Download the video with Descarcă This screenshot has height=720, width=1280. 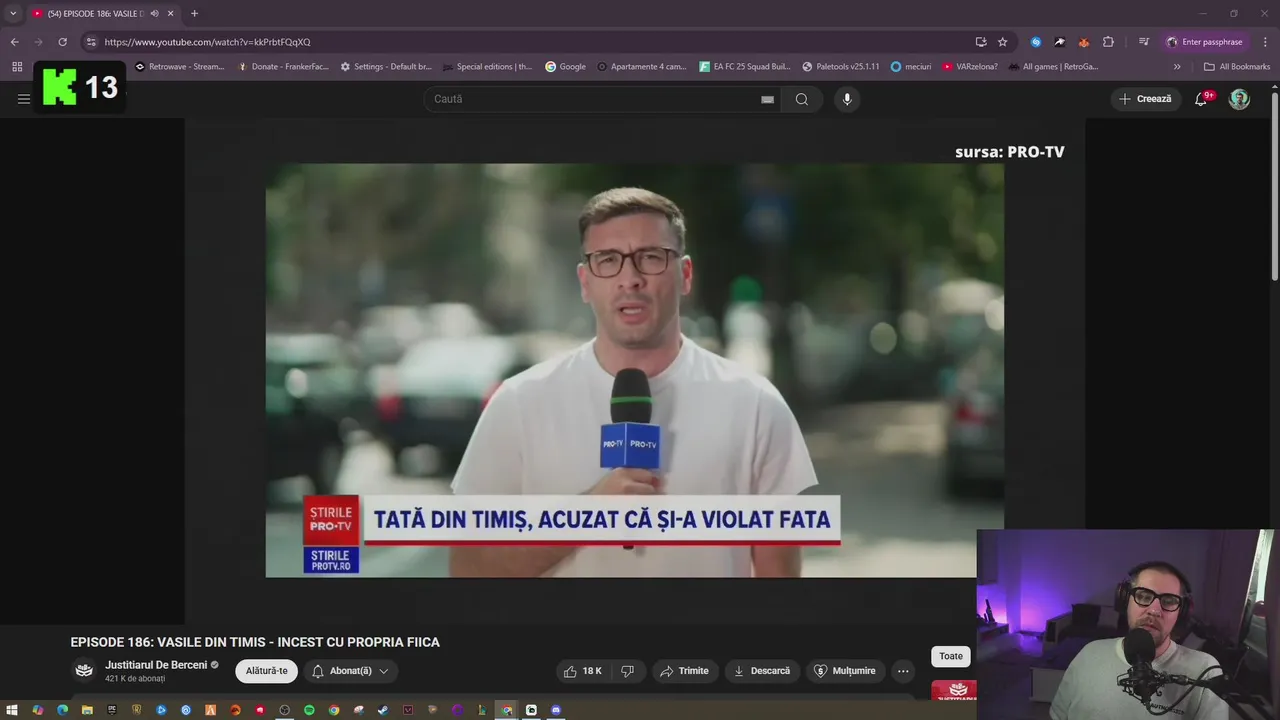[762, 671]
